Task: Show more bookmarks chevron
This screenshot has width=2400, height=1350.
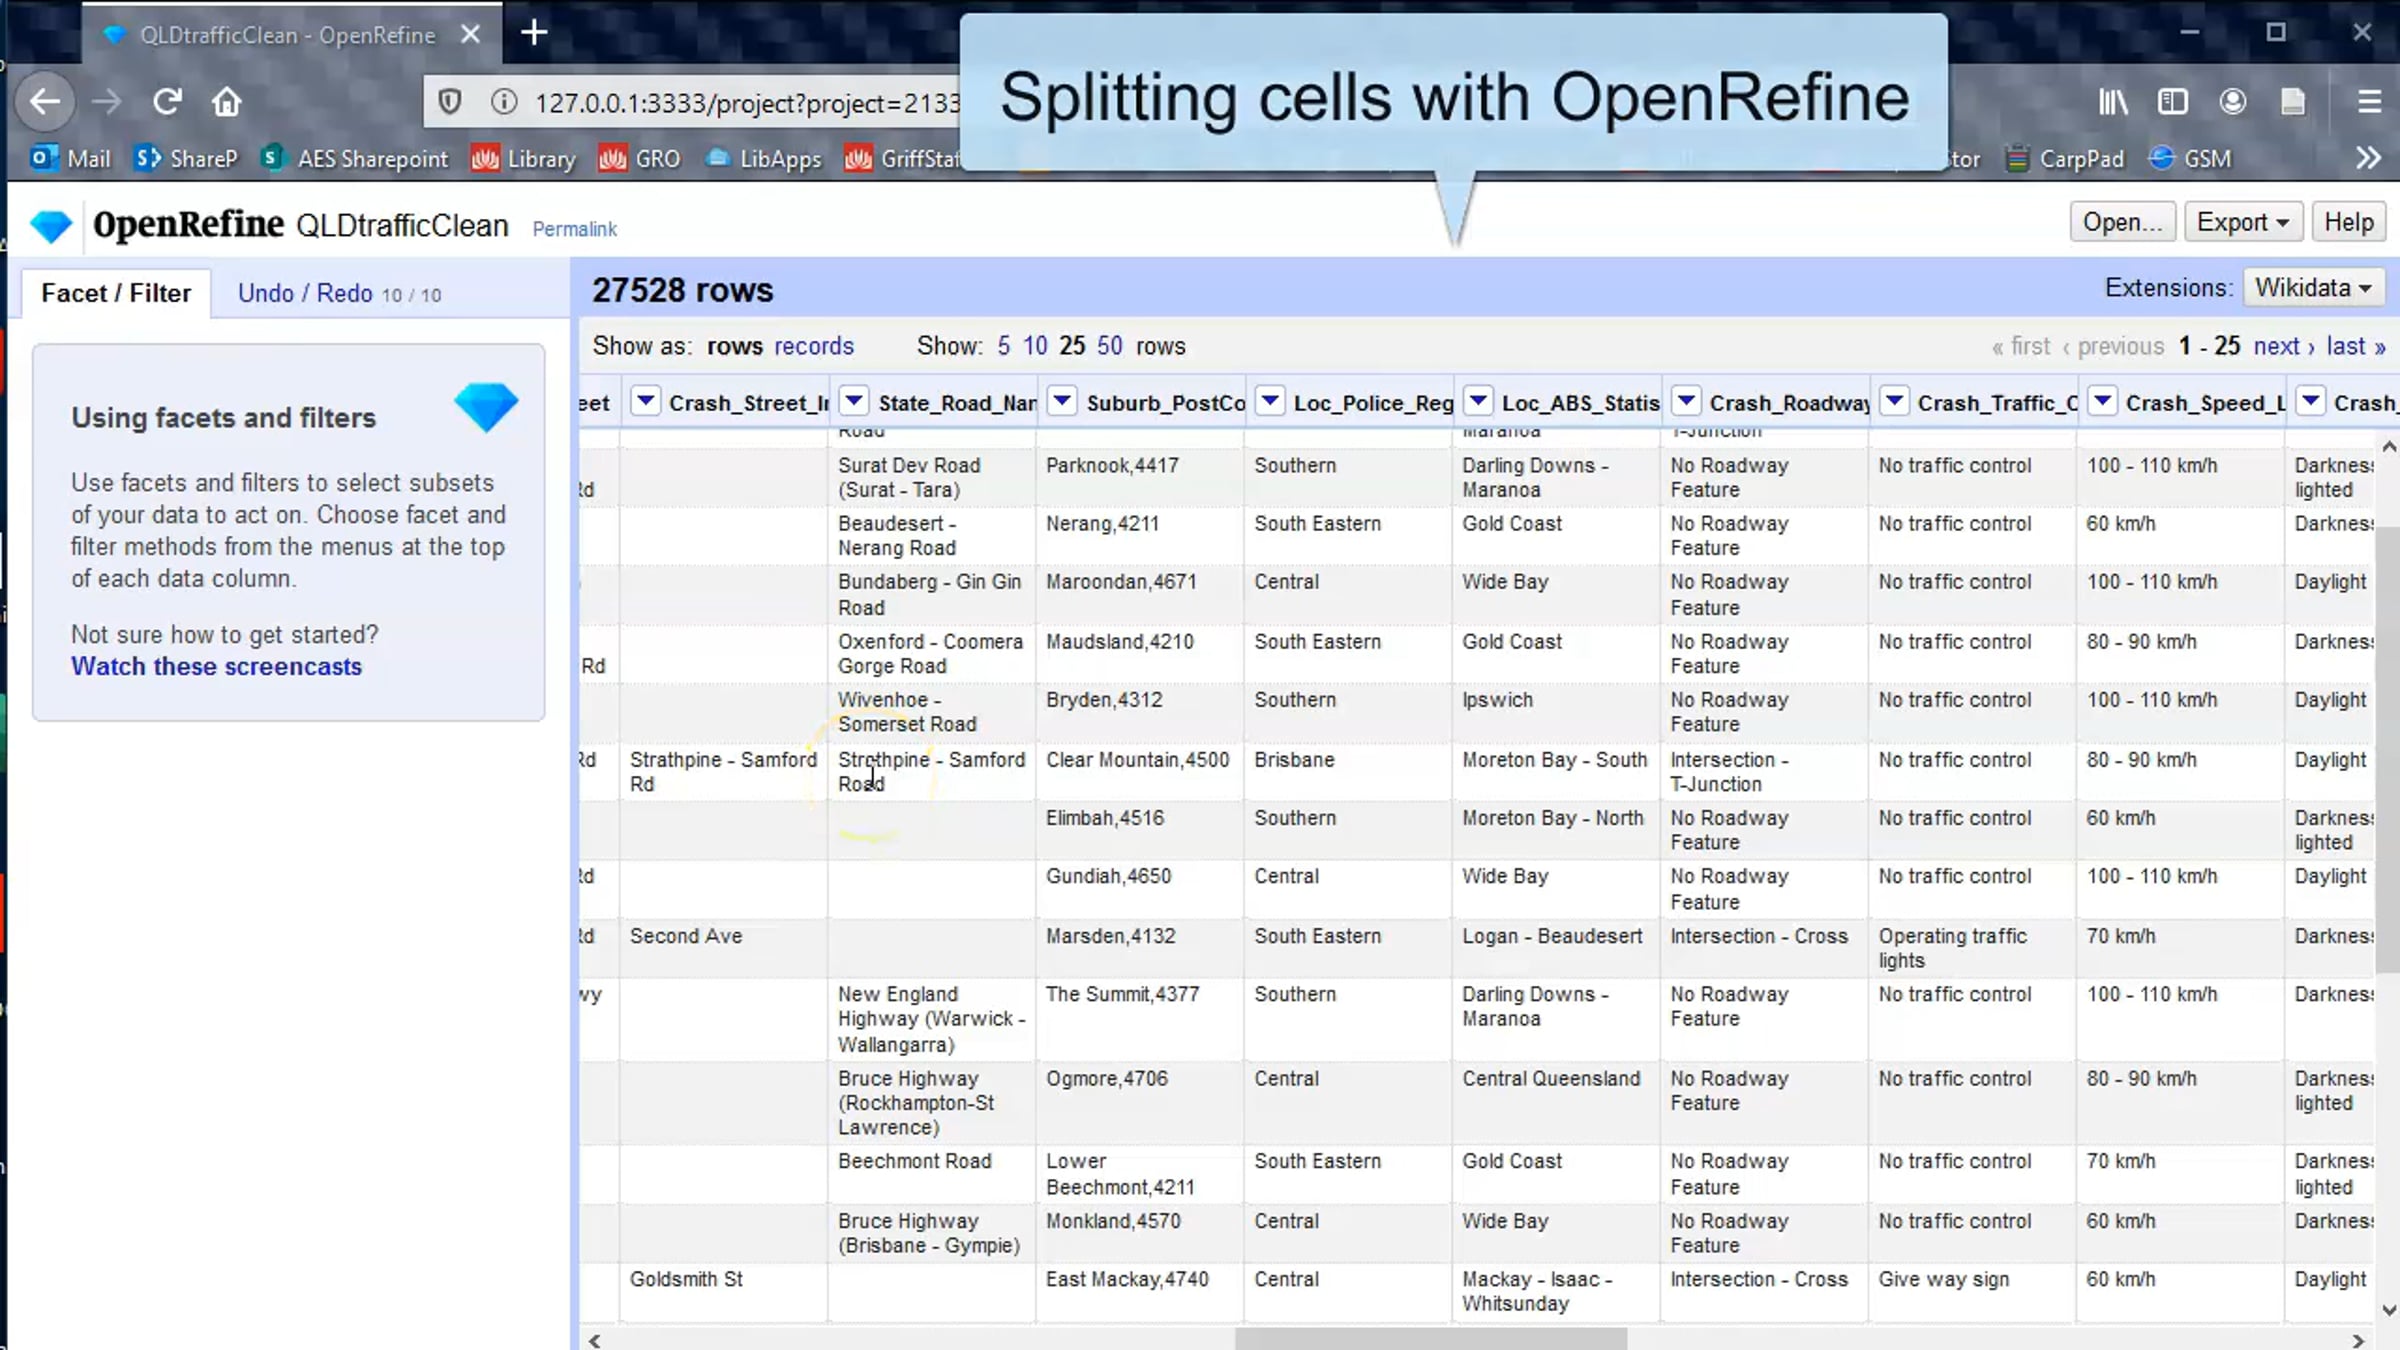Action: pyautogui.click(x=2368, y=158)
